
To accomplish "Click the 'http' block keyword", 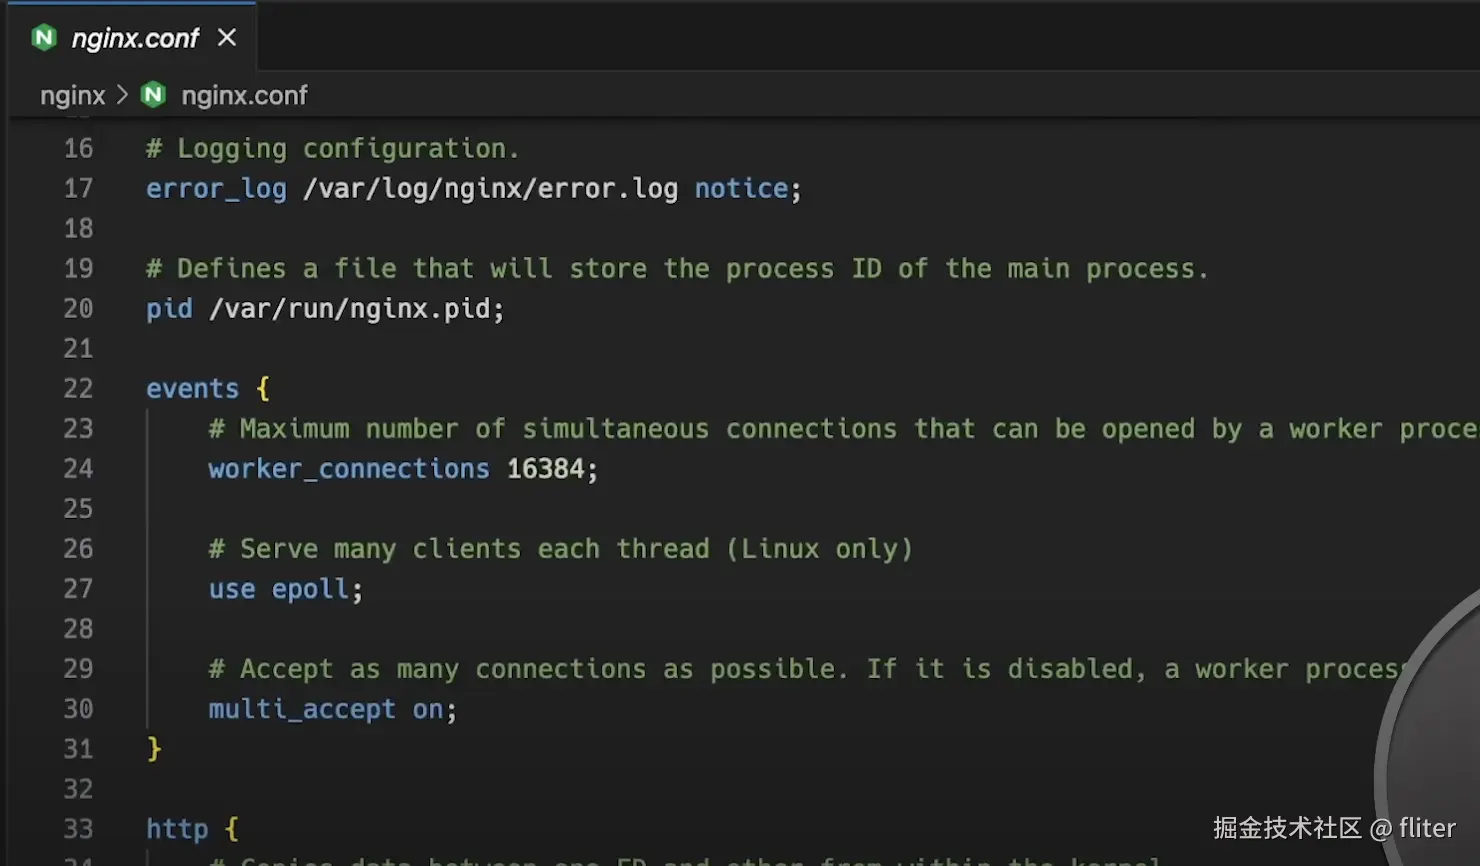I will point(177,829).
